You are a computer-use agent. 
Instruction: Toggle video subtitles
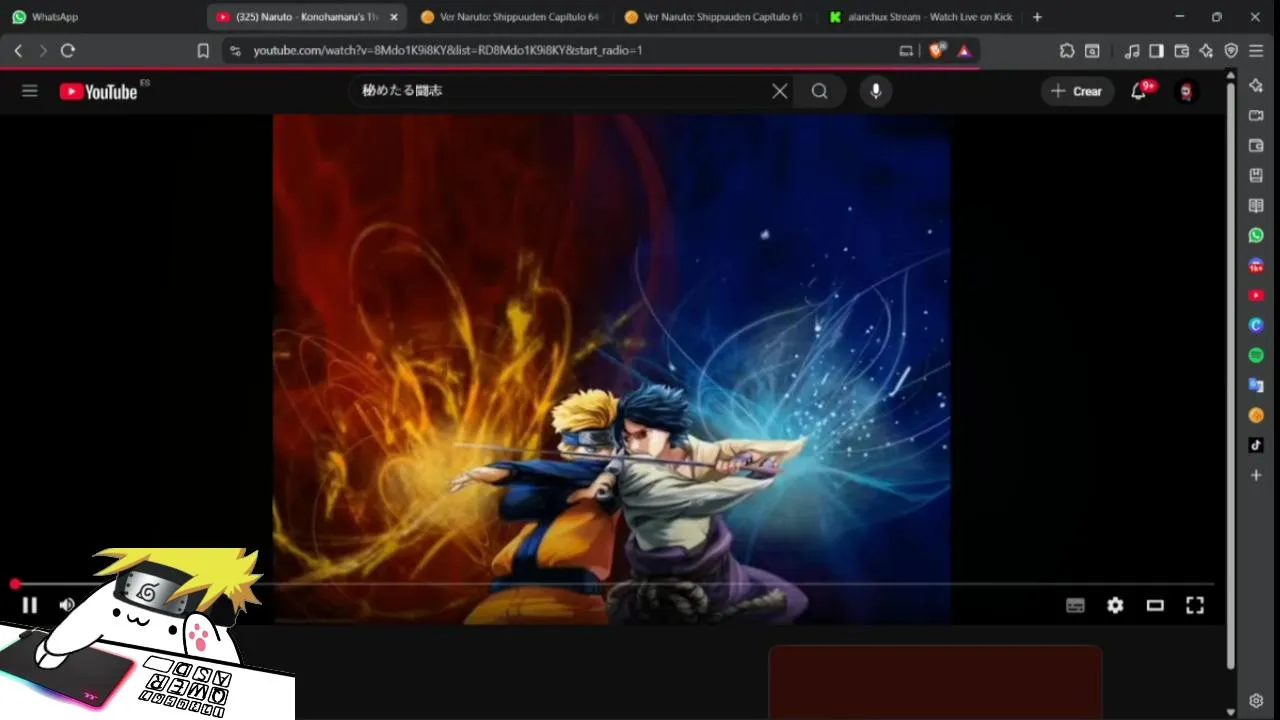[x=1076, y=605]
